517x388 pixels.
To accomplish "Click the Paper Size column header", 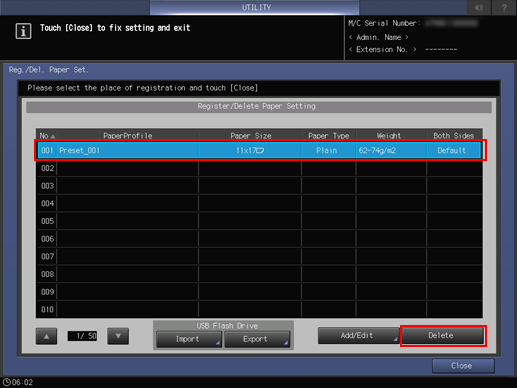I will (x=250, y=136).
